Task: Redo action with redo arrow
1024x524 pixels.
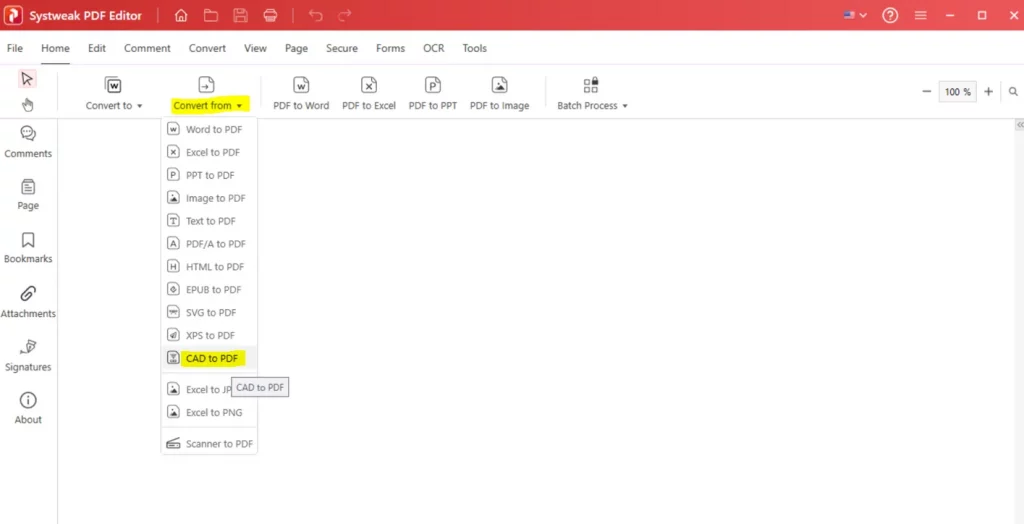Action: coord(345,16)
